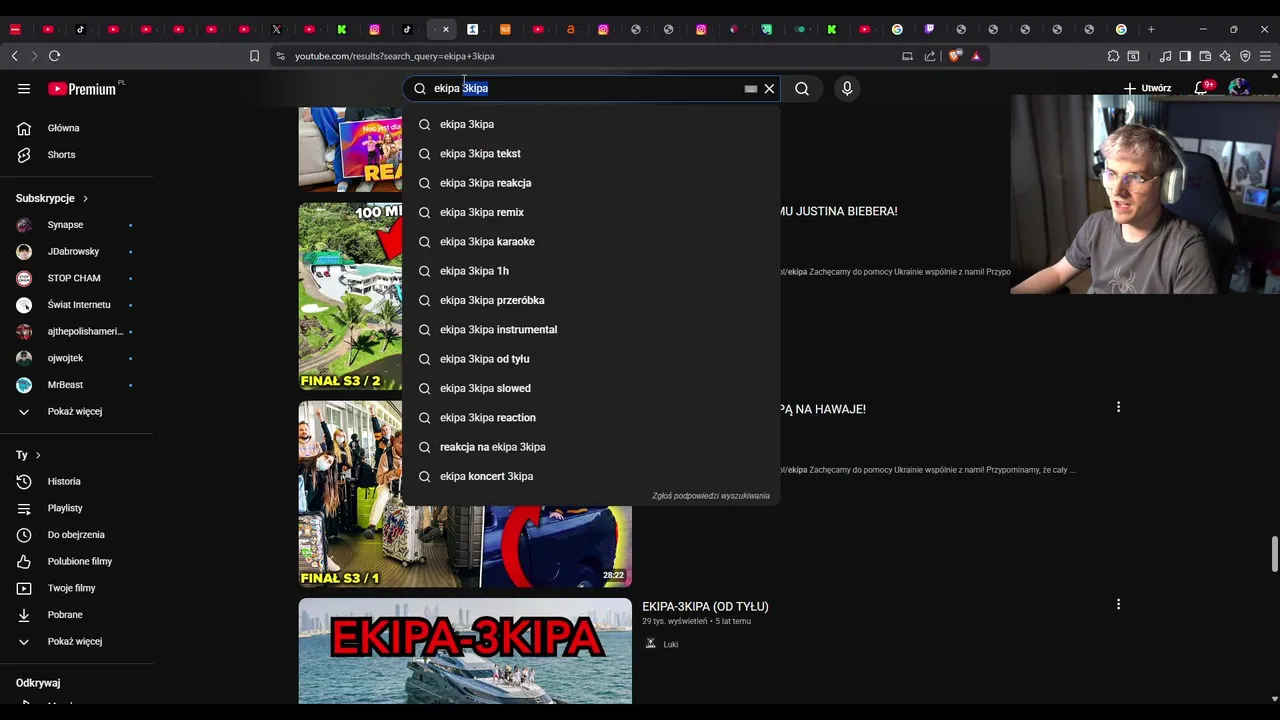Pick the "ekipa koncert 3kipa" suggestion

(590, 476)
